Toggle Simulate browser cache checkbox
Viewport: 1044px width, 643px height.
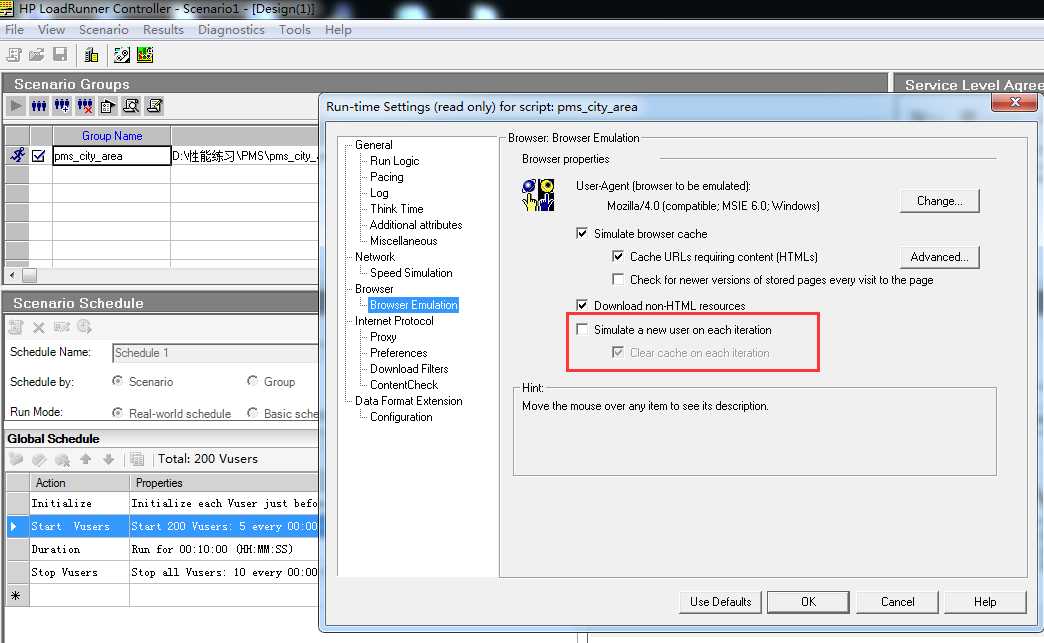tap(582, 233)
